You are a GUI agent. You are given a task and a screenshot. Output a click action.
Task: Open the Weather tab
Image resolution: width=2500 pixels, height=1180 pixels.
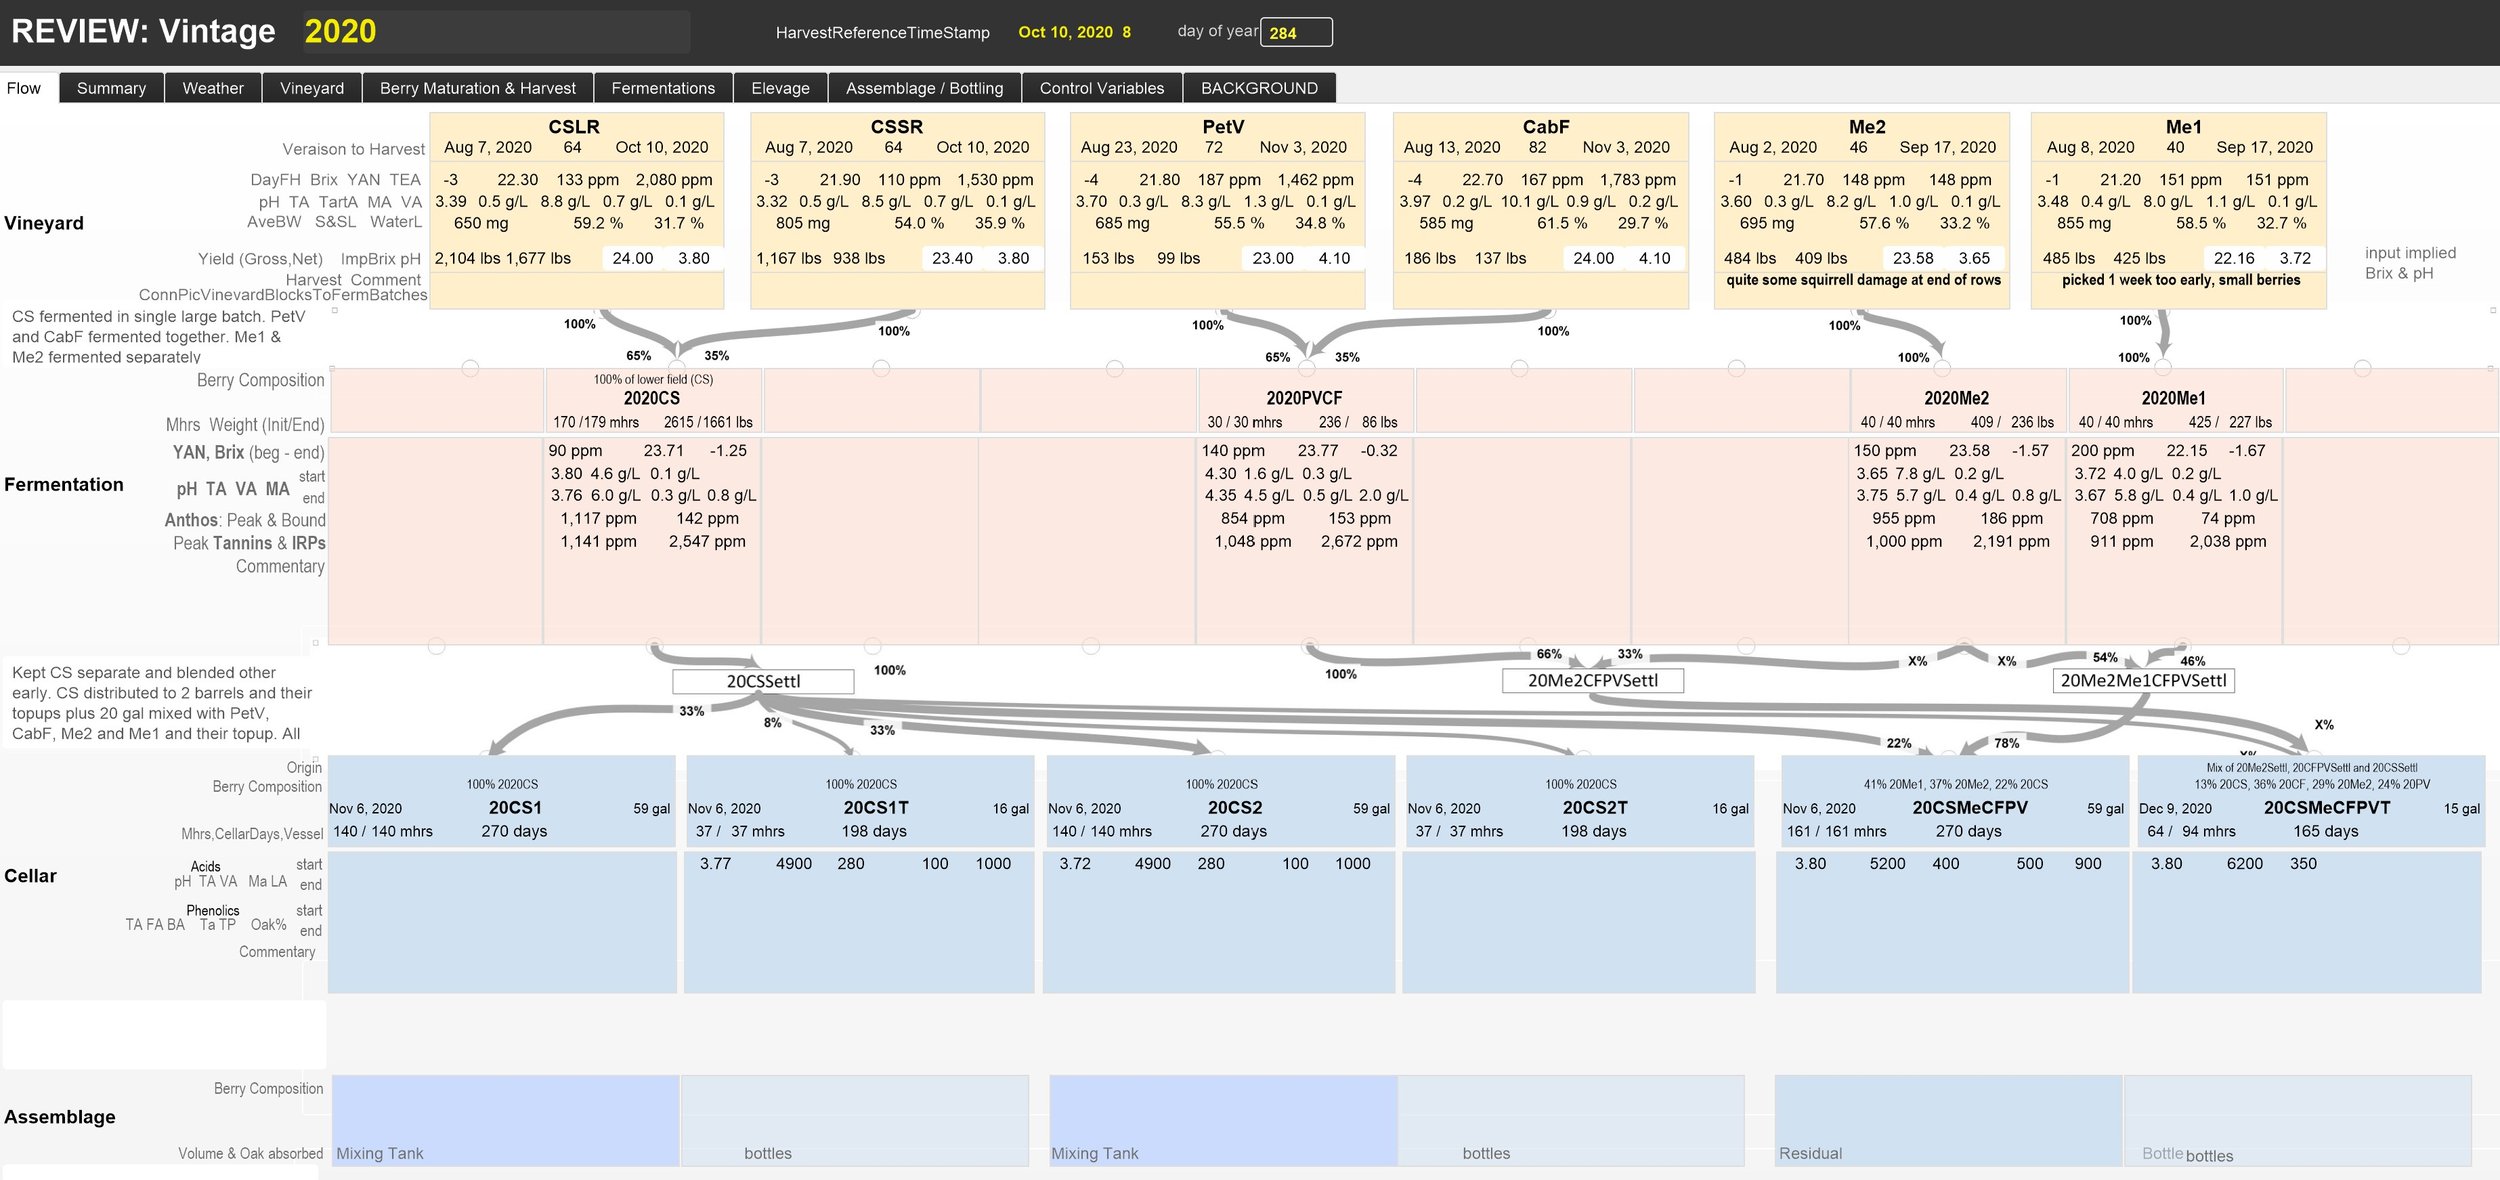pyautogui.click(x=213, y=88)
